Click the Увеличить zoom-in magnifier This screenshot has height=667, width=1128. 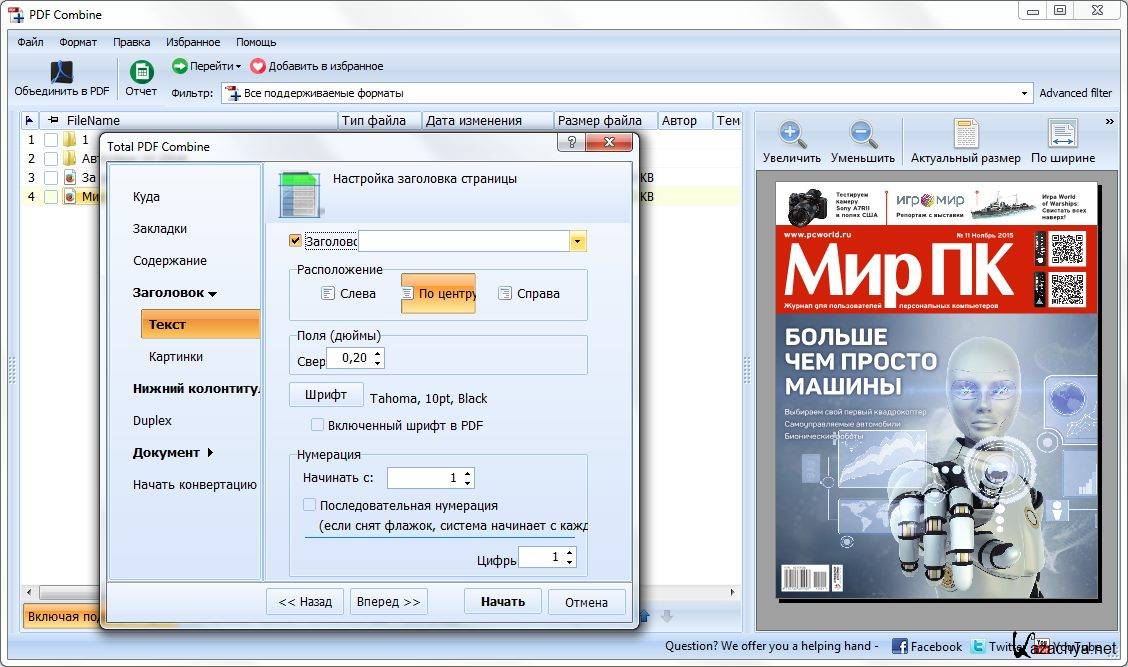point(791,135)
